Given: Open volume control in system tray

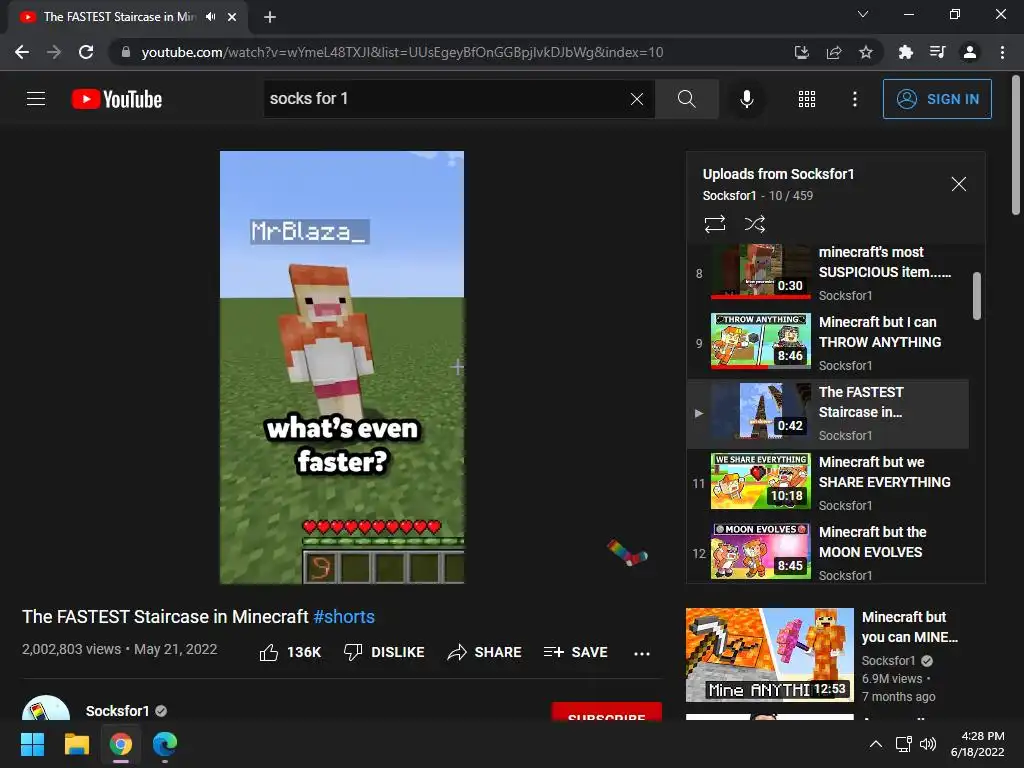Looking at the screenshot, I should [927, 744].
